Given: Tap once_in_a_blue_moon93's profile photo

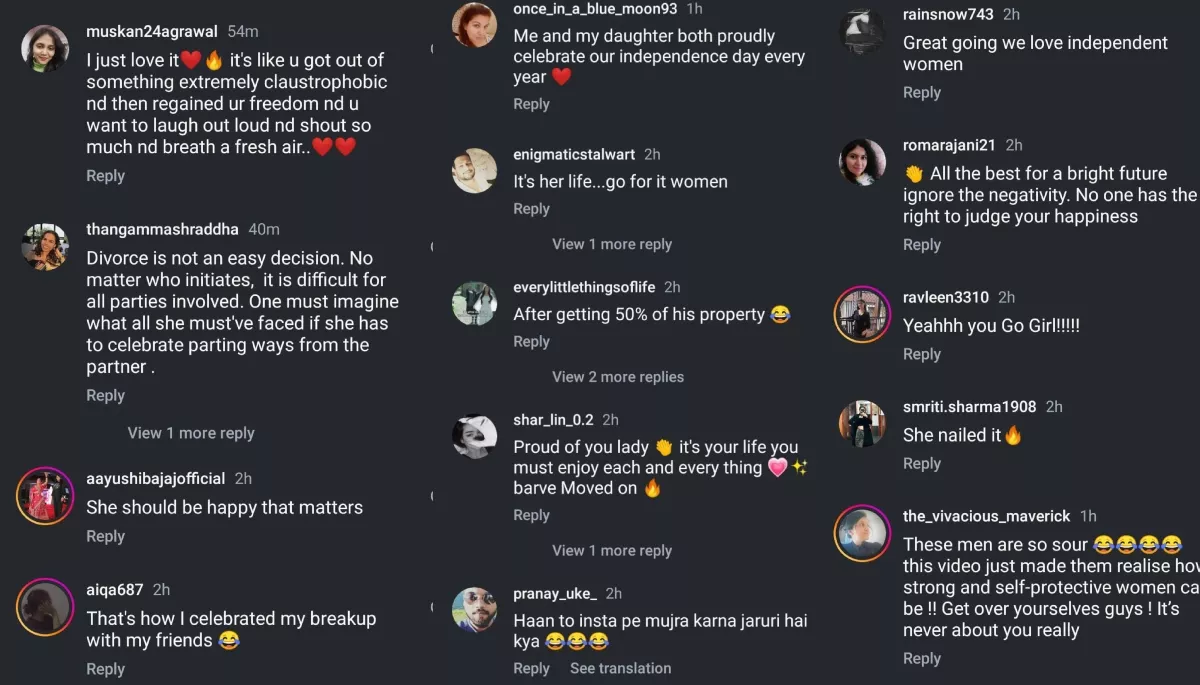Looking at the screenshot, I should coord(474,25).
